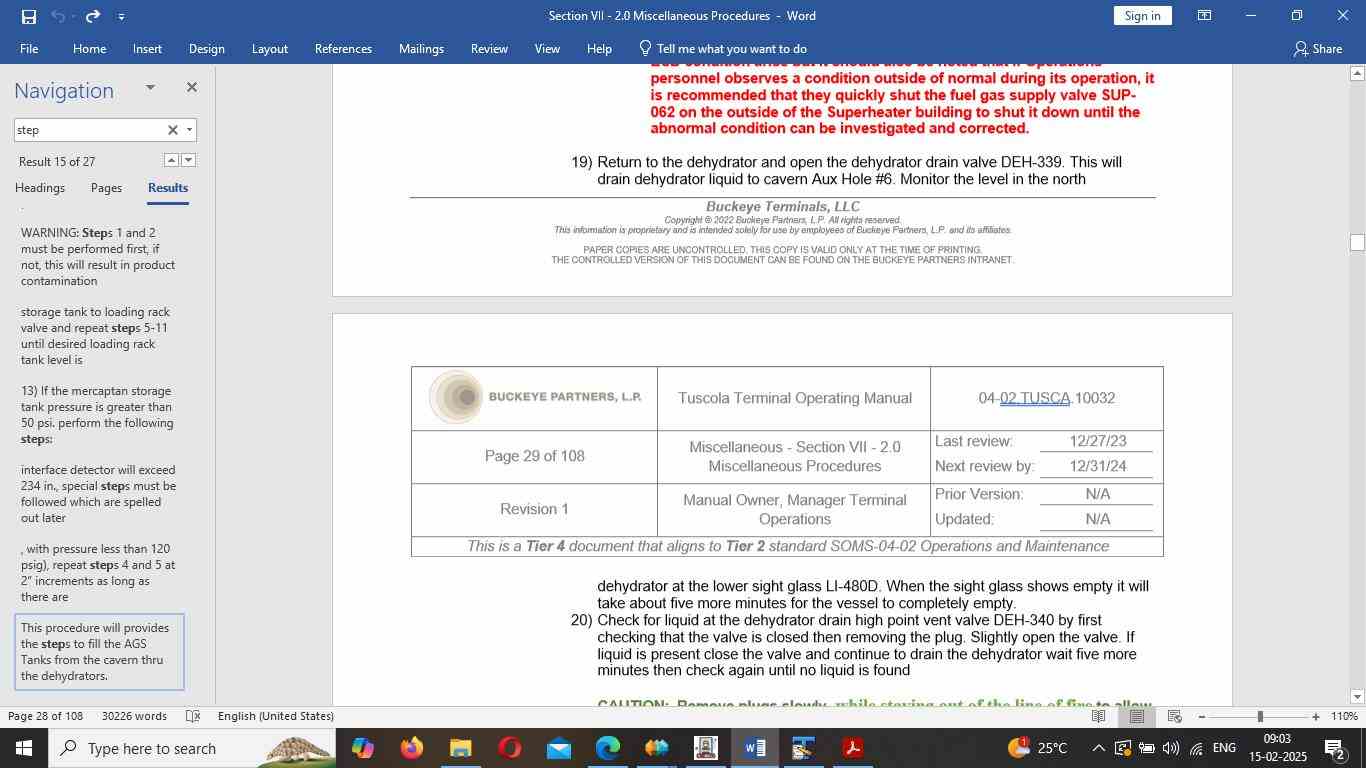Image resolution: width=1366 pixels, height=768 pixels.
Task: Open the search options dropdown arrow
Action: 189,130
